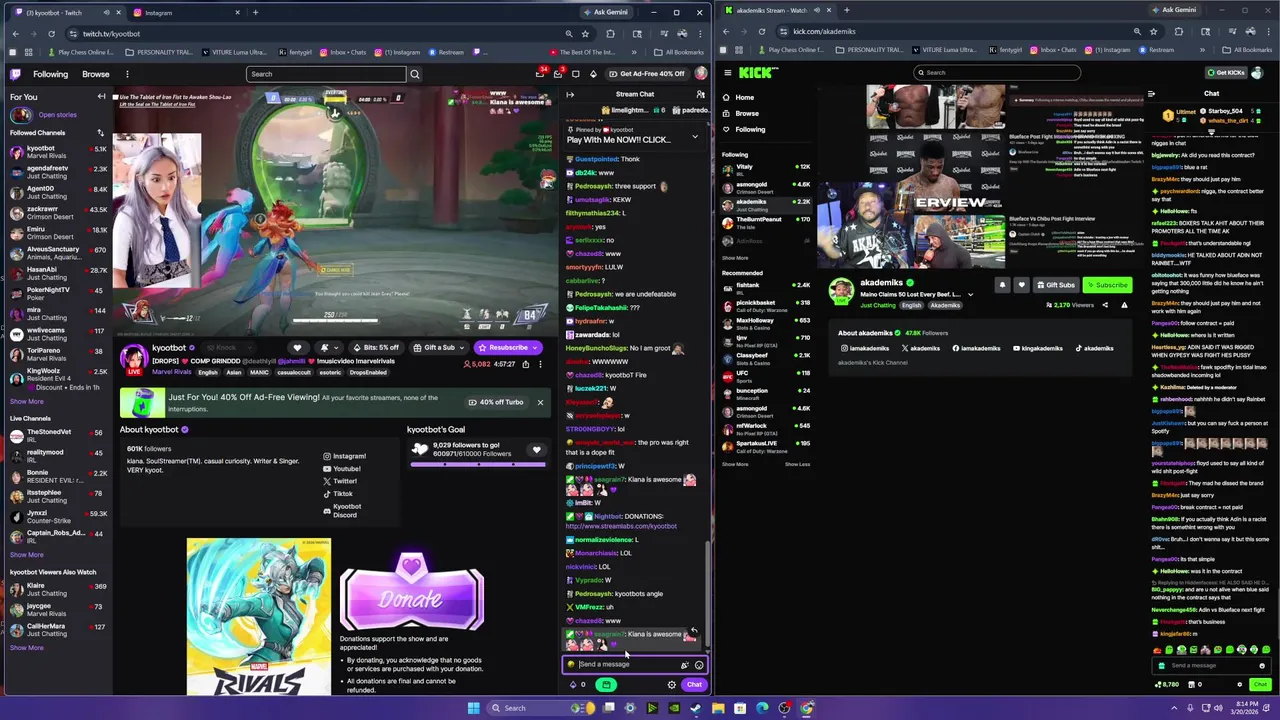Open Twitch chat settings gear
Image resolution: width=1280 pixels, height=720 pixels.
click(671, 685)
